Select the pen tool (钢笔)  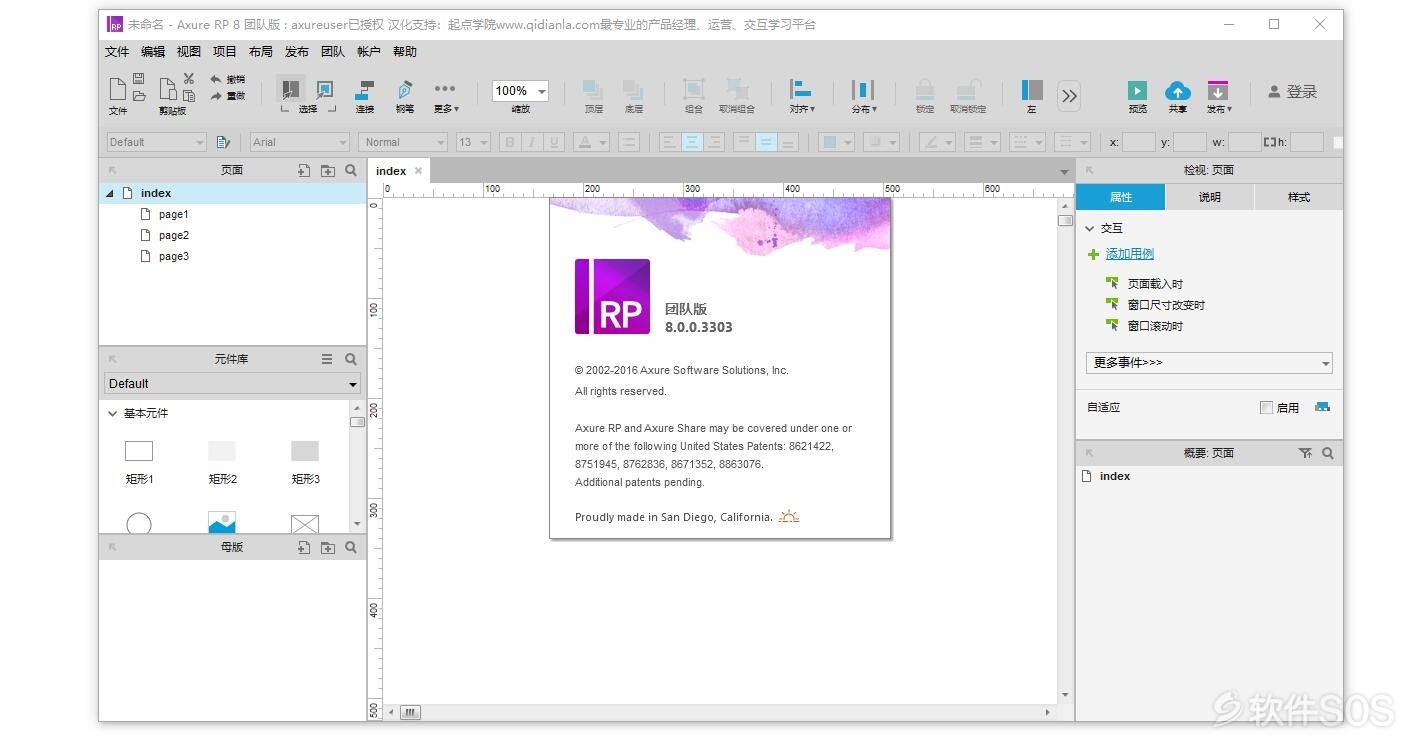404,95
